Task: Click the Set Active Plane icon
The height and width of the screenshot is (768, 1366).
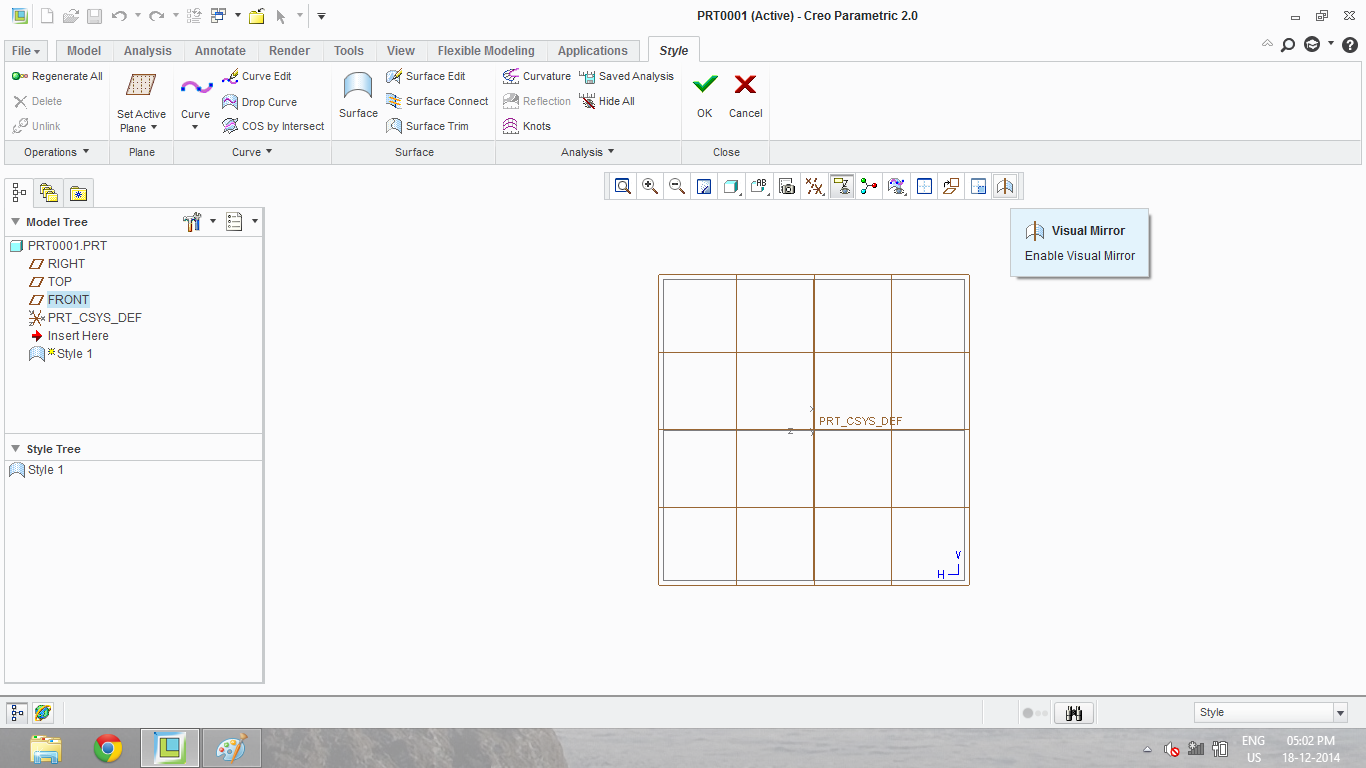Action: pyautogui.click(x=141, y=85)
